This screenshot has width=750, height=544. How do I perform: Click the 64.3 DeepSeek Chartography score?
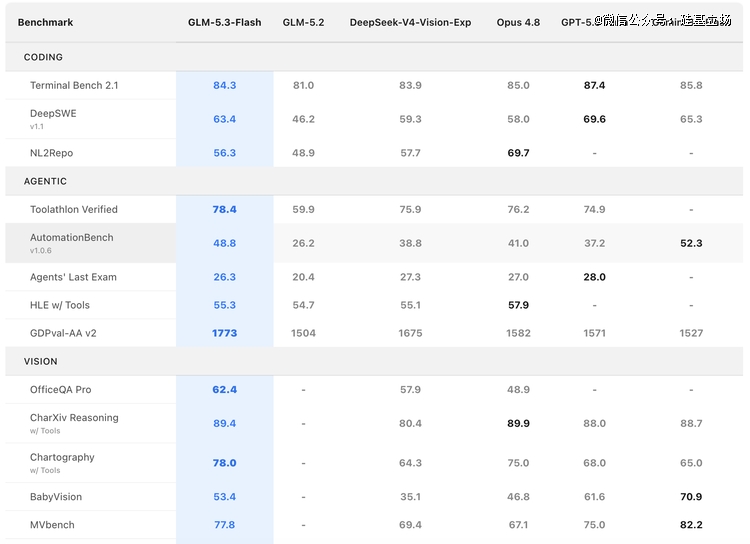pos(410,463)
